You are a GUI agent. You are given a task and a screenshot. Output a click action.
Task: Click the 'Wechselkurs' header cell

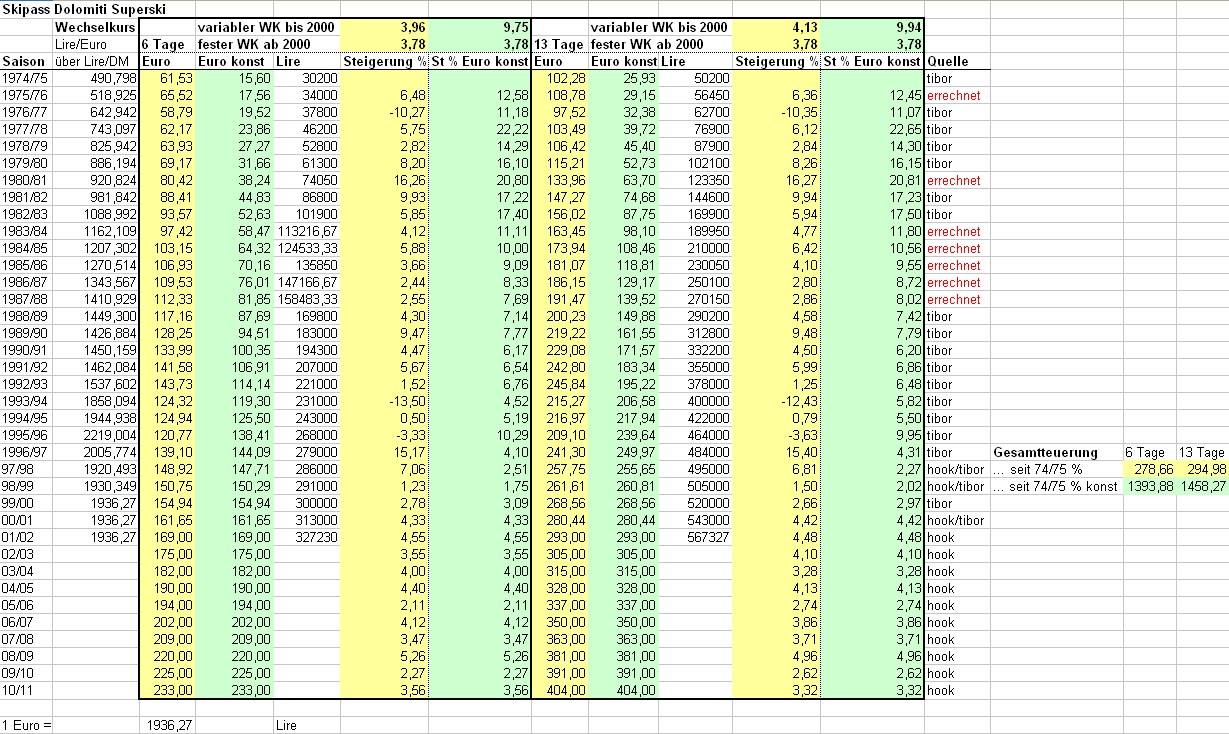point(94,27)
